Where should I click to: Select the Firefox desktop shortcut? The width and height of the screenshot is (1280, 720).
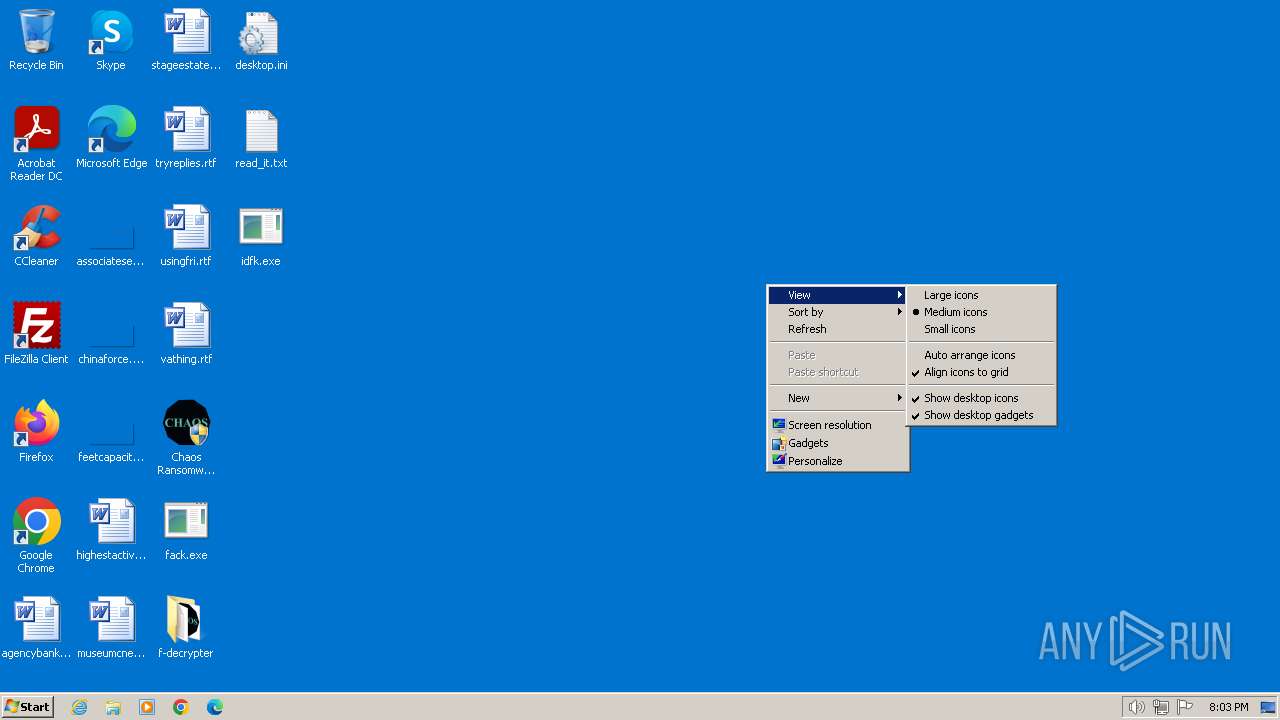[x=36, y=433]
